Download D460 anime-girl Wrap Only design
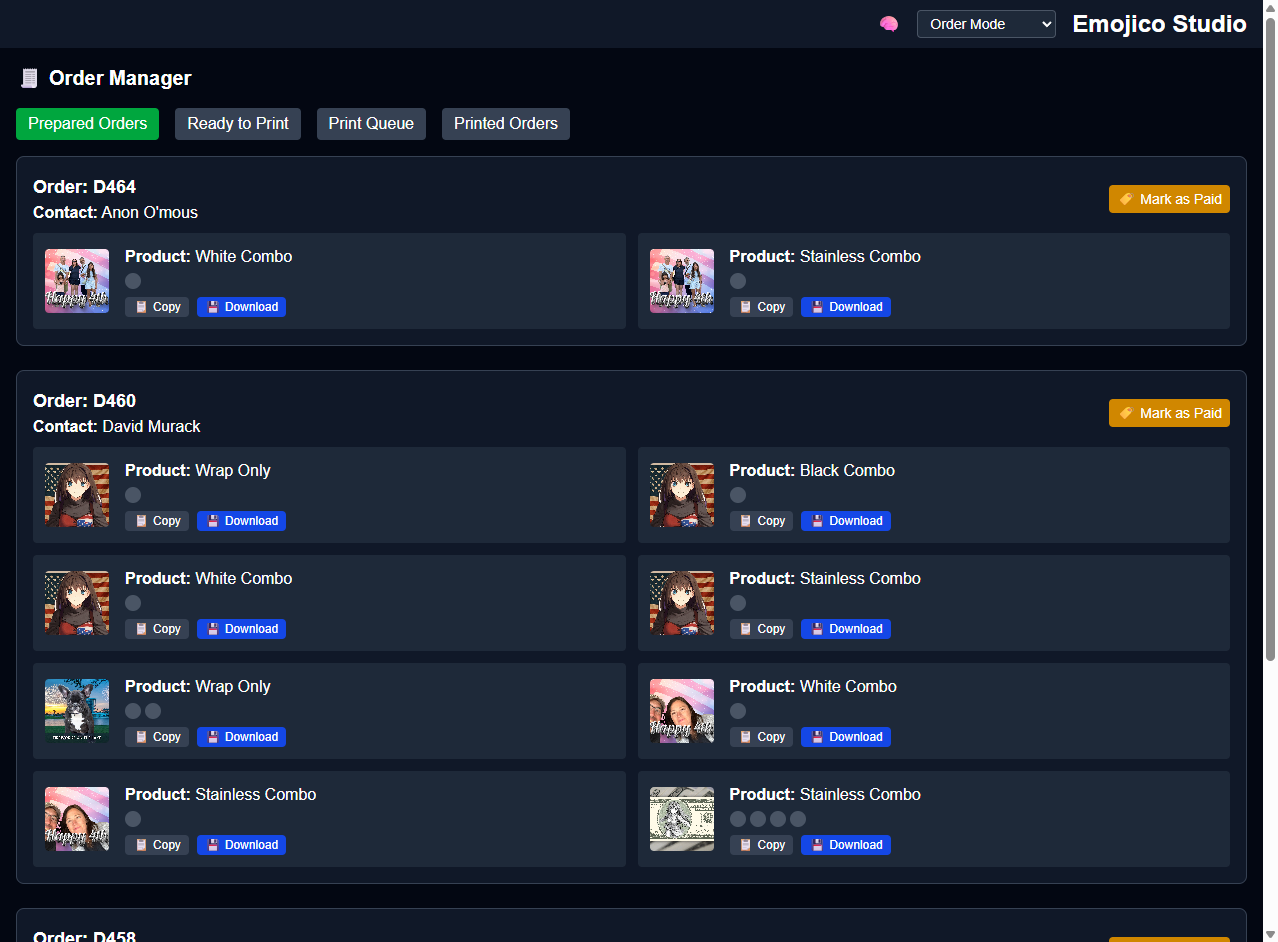Viewport: 1278px width, 942px height. 241,521
